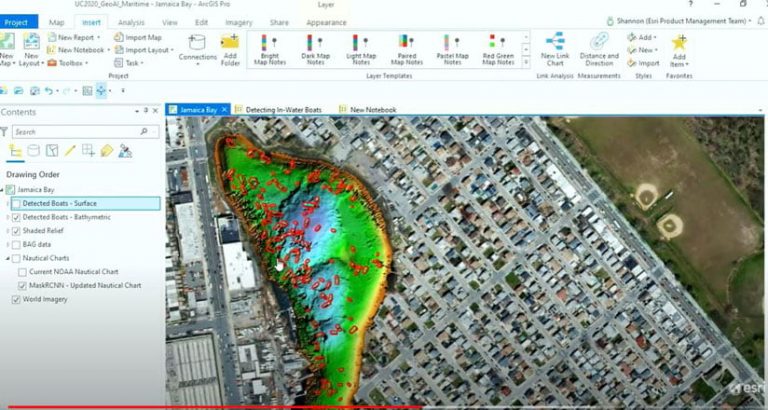Check the BAG data layer checkbox

click(x=16, y=244)
